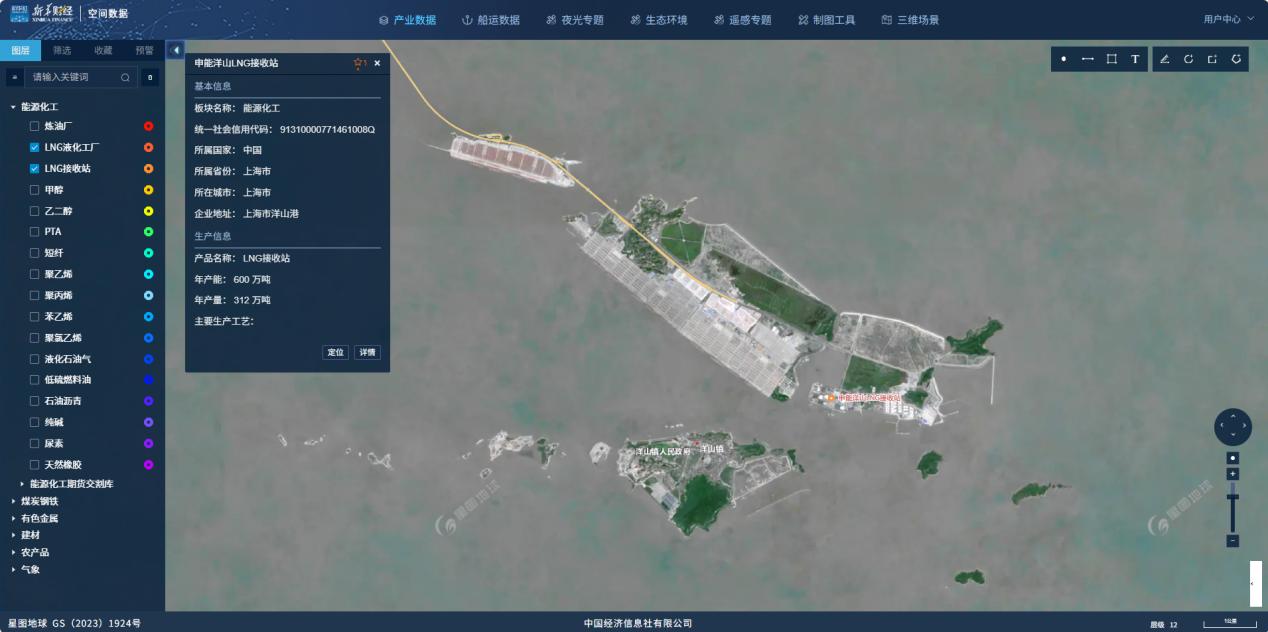Click the area selection screenshot icon
The height and width of the screenshot is (632, 1268).
click(1212, 59)
